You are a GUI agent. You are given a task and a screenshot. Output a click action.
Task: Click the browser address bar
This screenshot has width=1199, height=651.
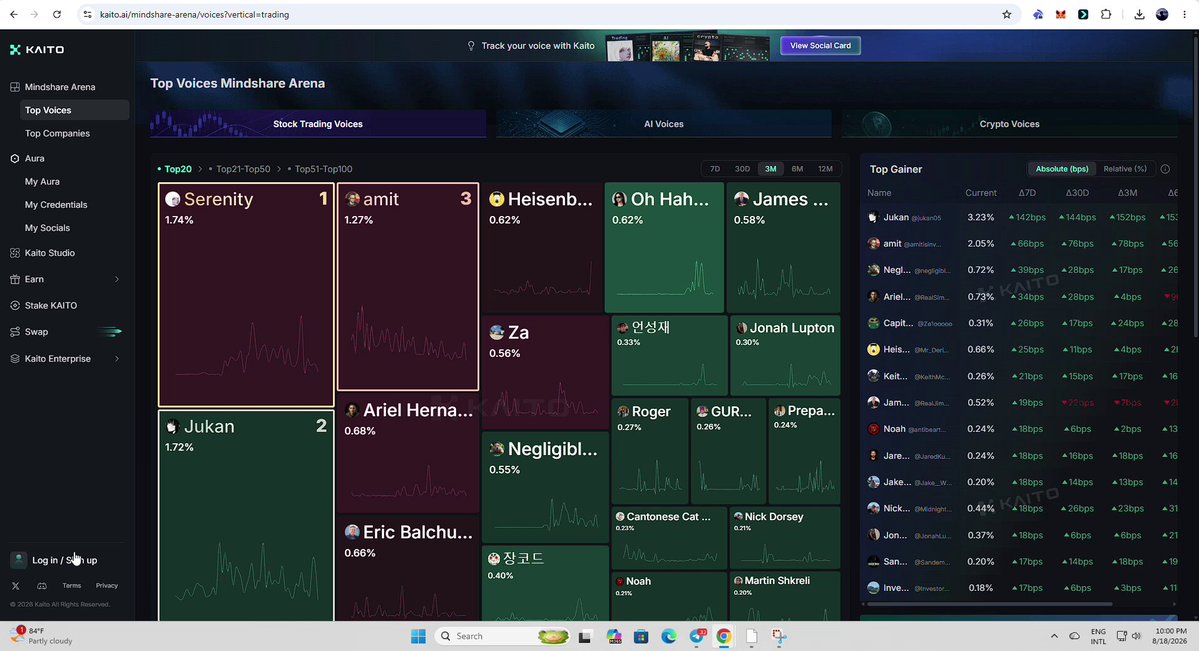click(535, 15)
